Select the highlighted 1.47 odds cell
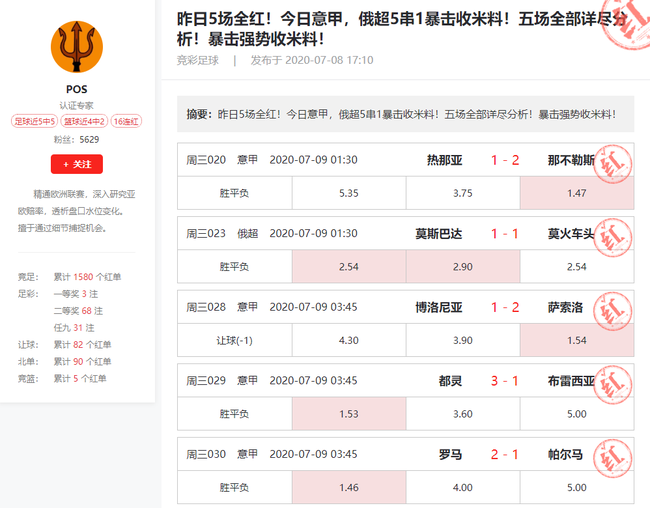650x508 pixels. 577,193
